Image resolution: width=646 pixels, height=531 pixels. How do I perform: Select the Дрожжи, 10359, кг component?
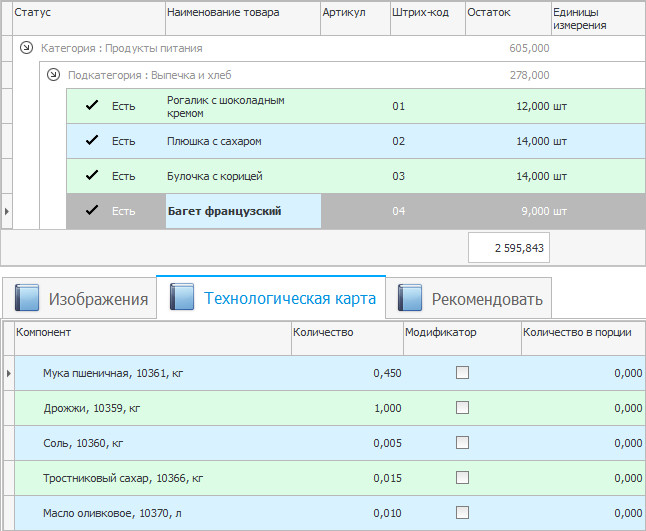[330, 408]
